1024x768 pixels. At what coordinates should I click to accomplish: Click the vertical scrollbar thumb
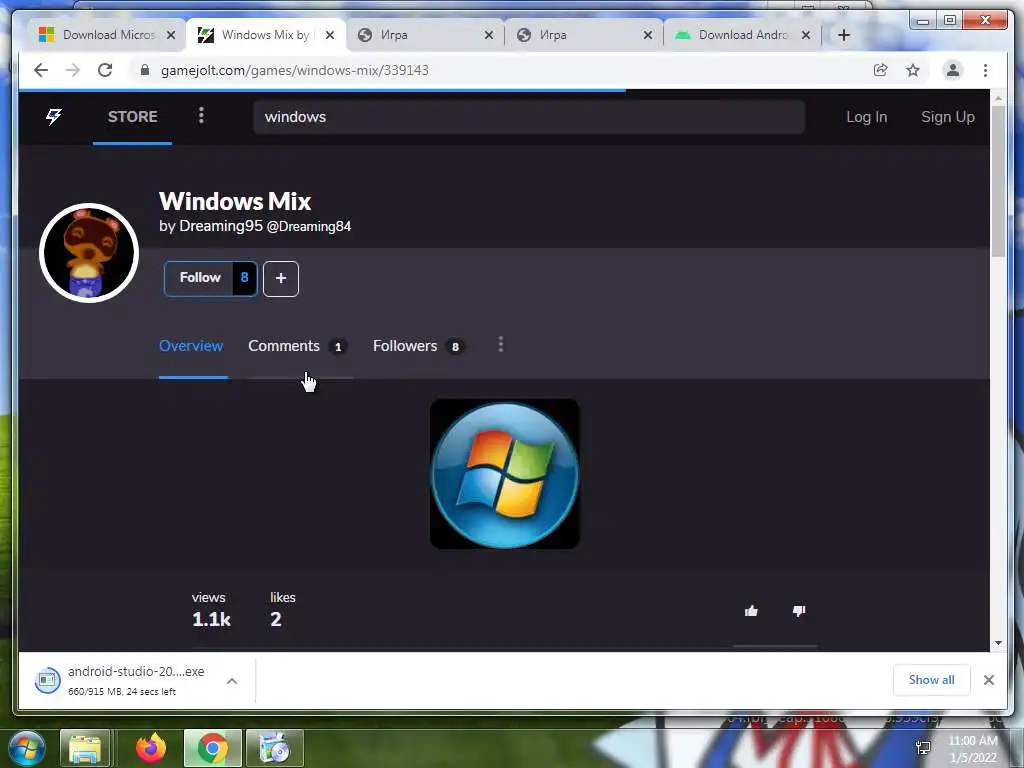(x=998, y=181)
